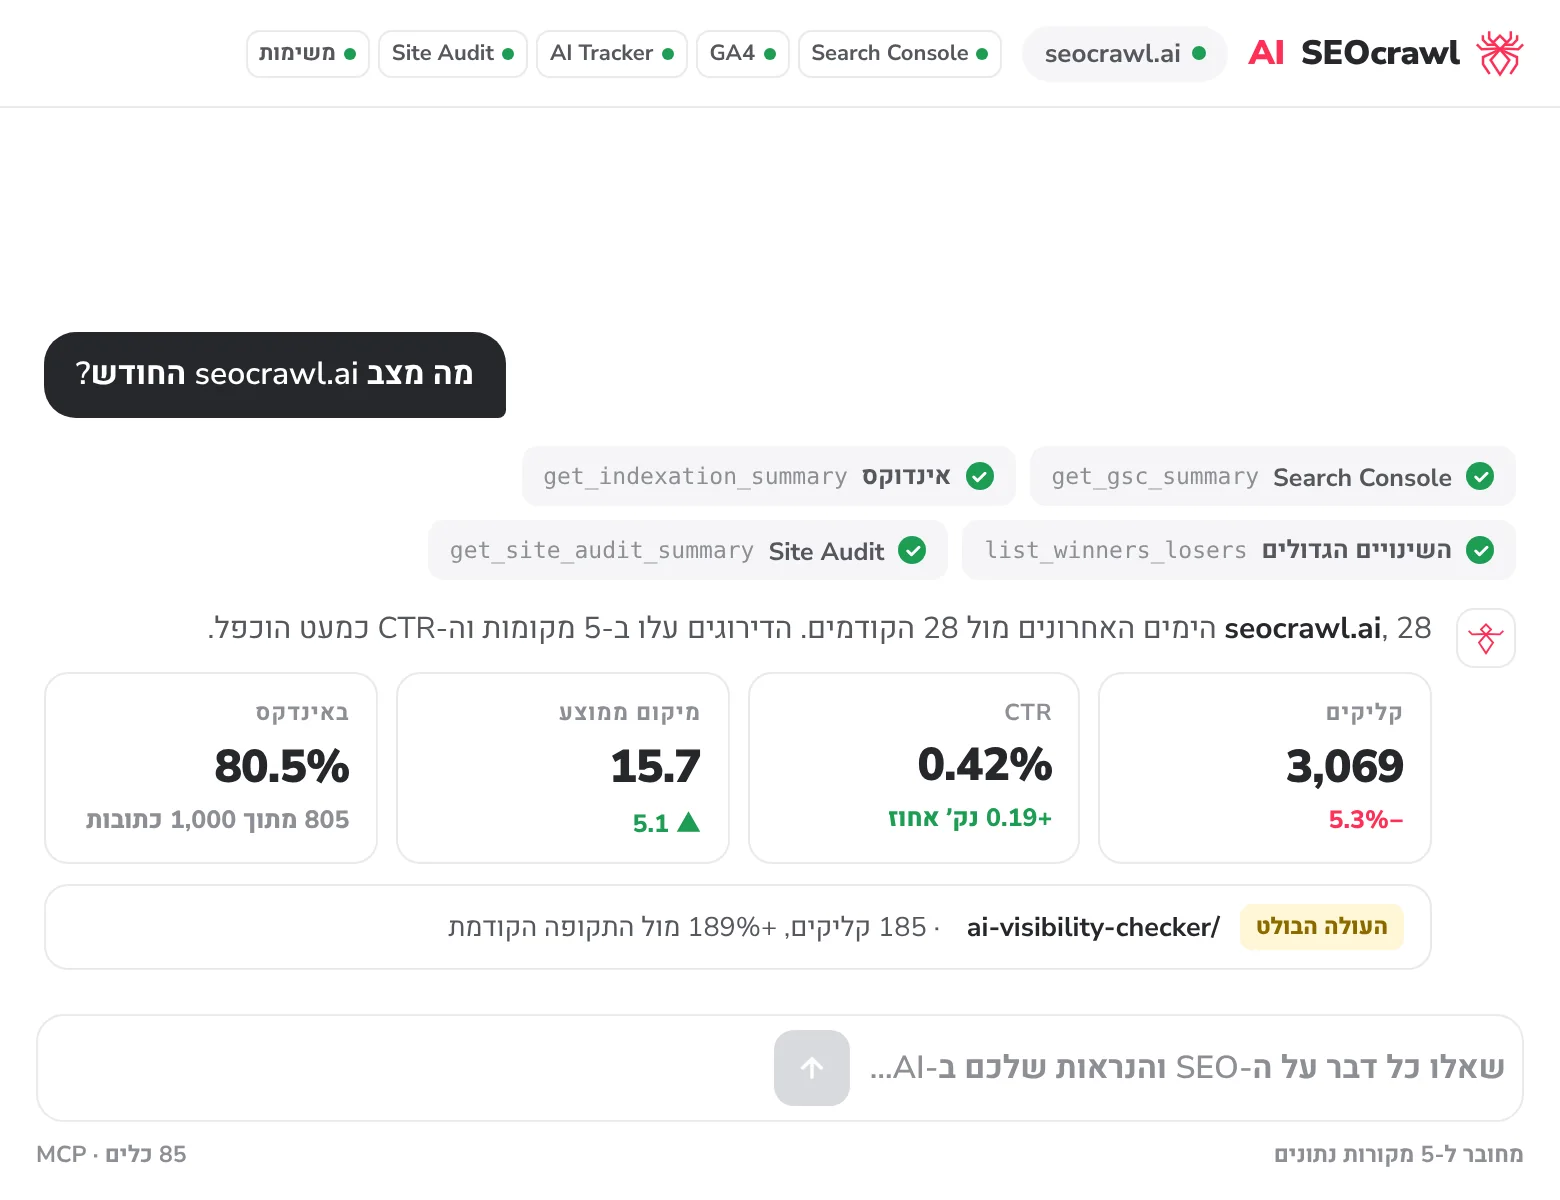Click the −5.3% clicks change value
The width and height of the screenshot is (1560, 1200).
(1366, 820)
